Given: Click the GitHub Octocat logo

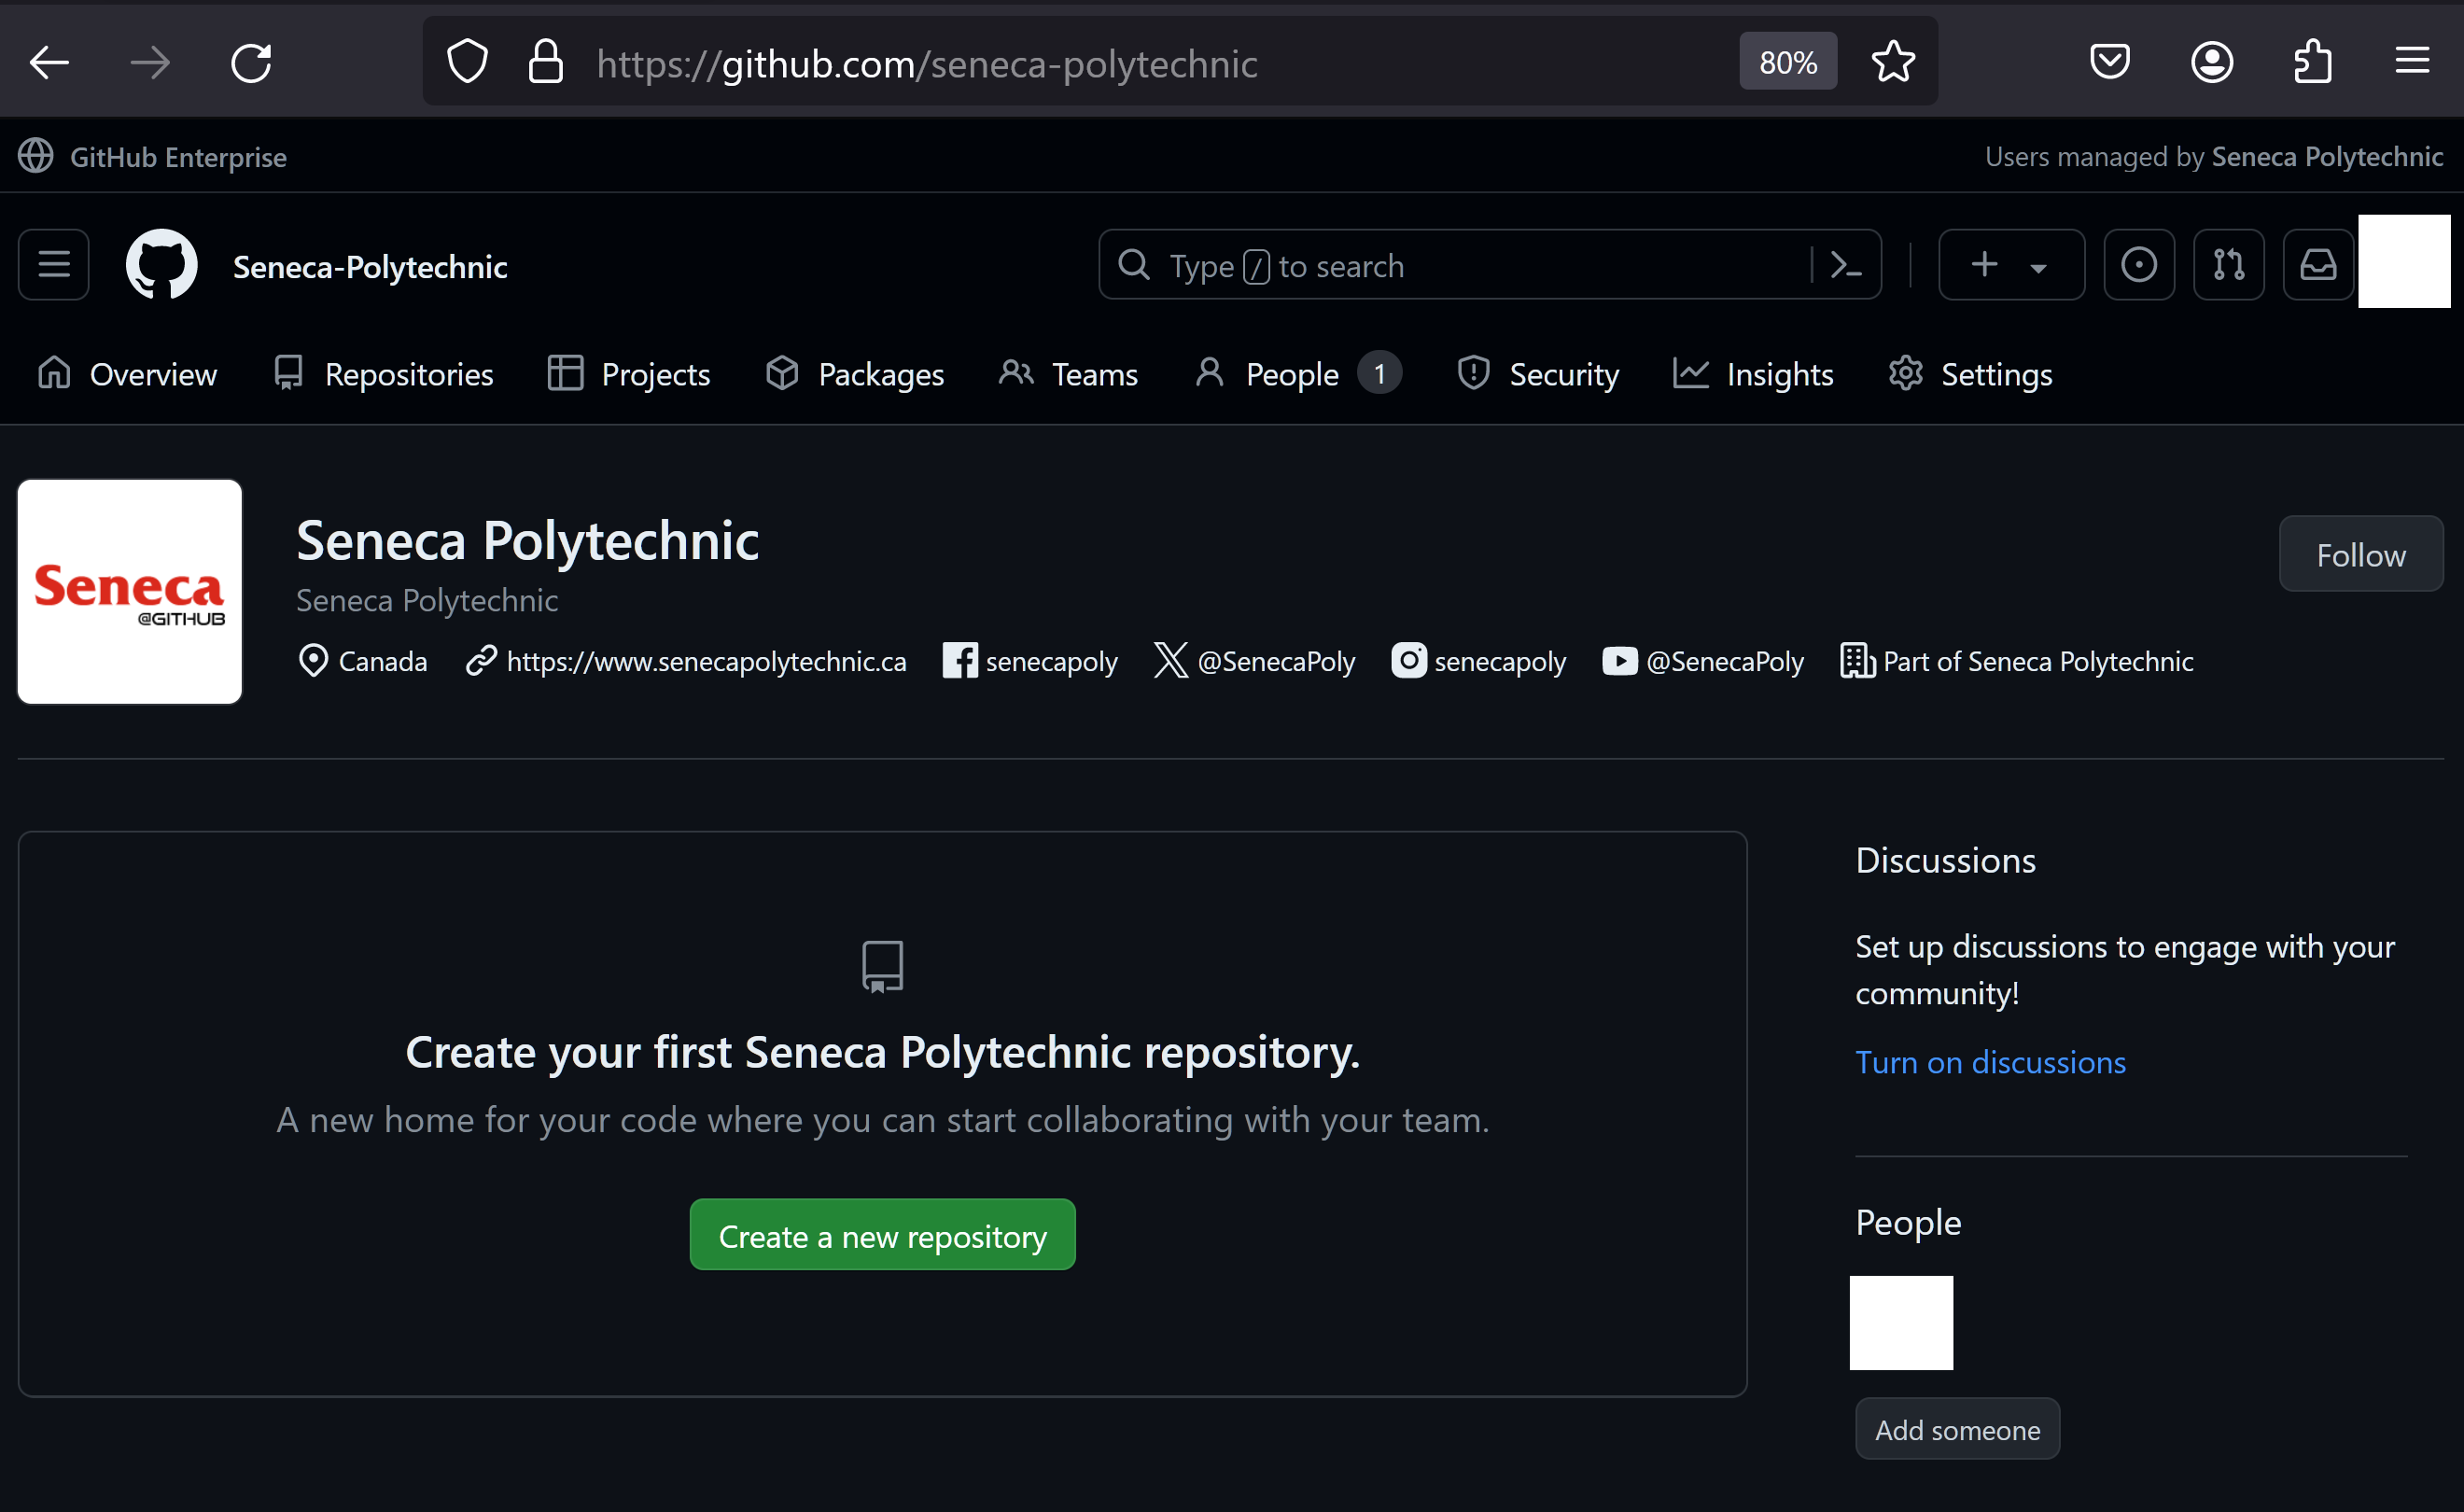Looking at the screenshot, I should pyautogui.click(x=162, y=265).
